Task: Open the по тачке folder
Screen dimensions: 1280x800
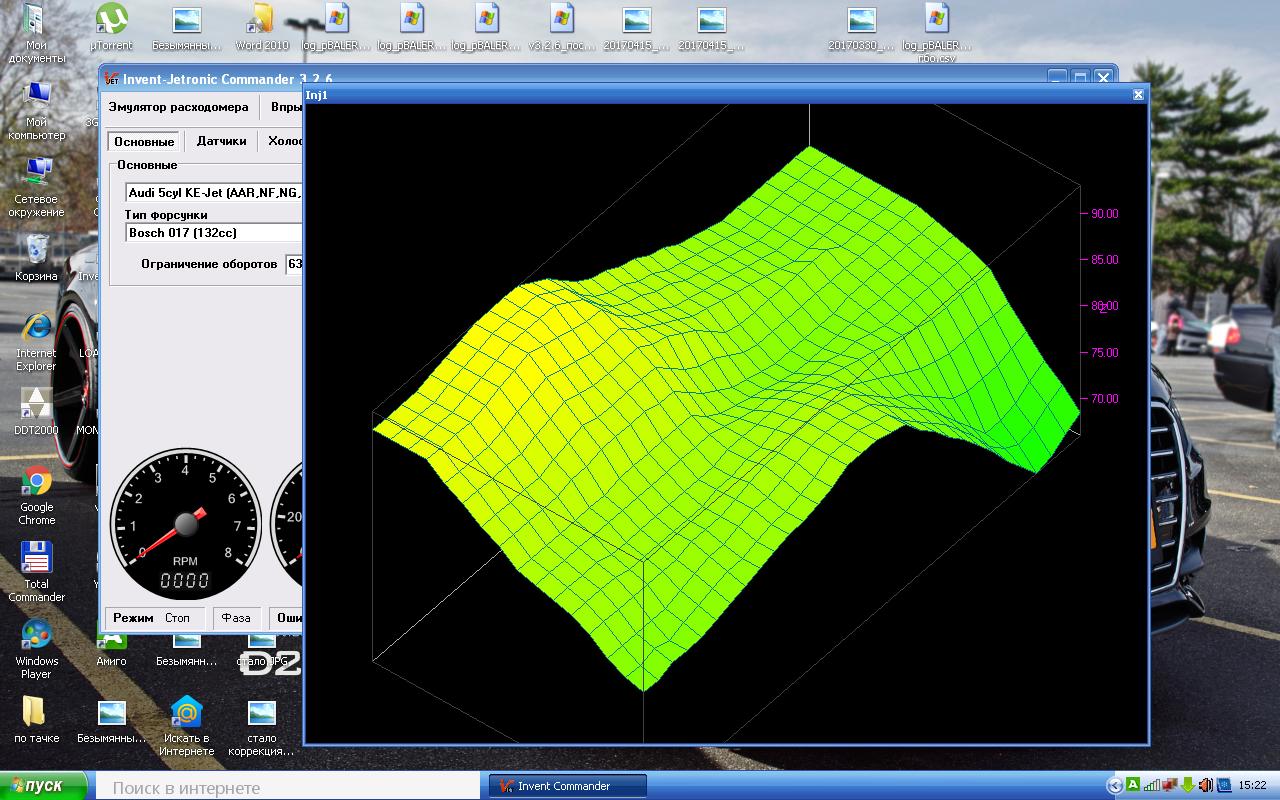Action: coord(37,720)
